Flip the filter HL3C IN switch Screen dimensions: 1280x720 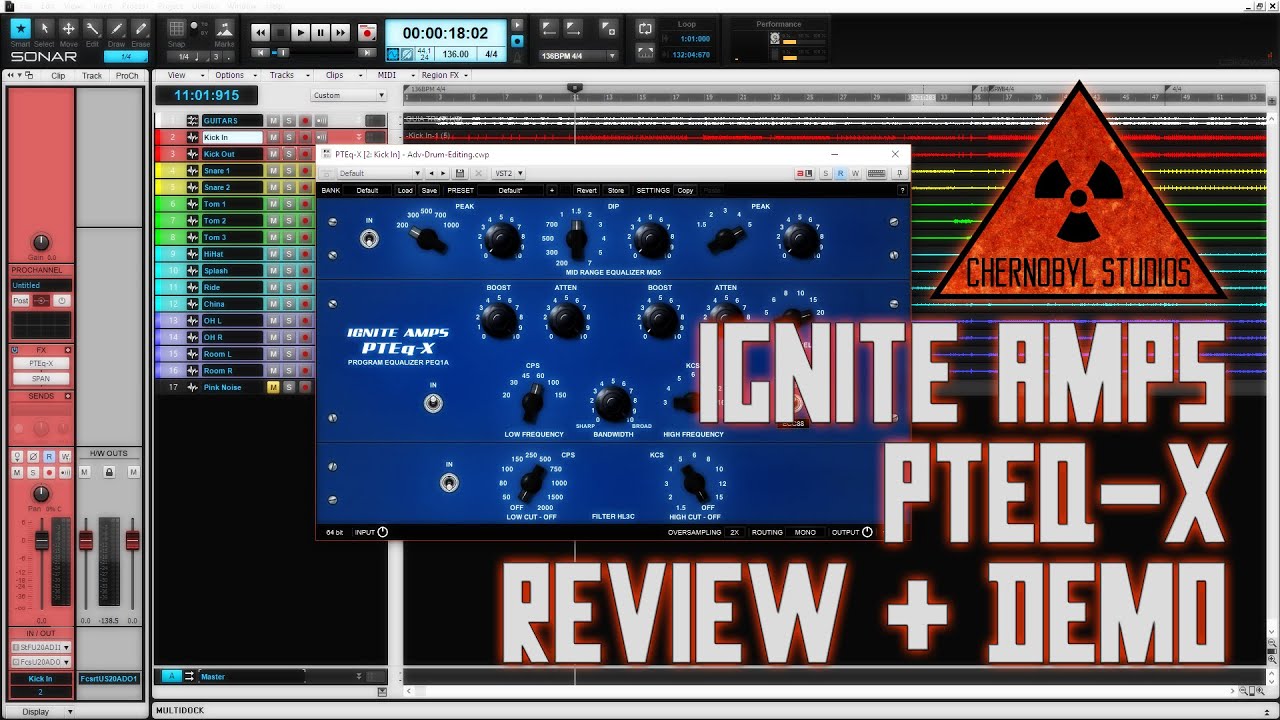(450, 483)
